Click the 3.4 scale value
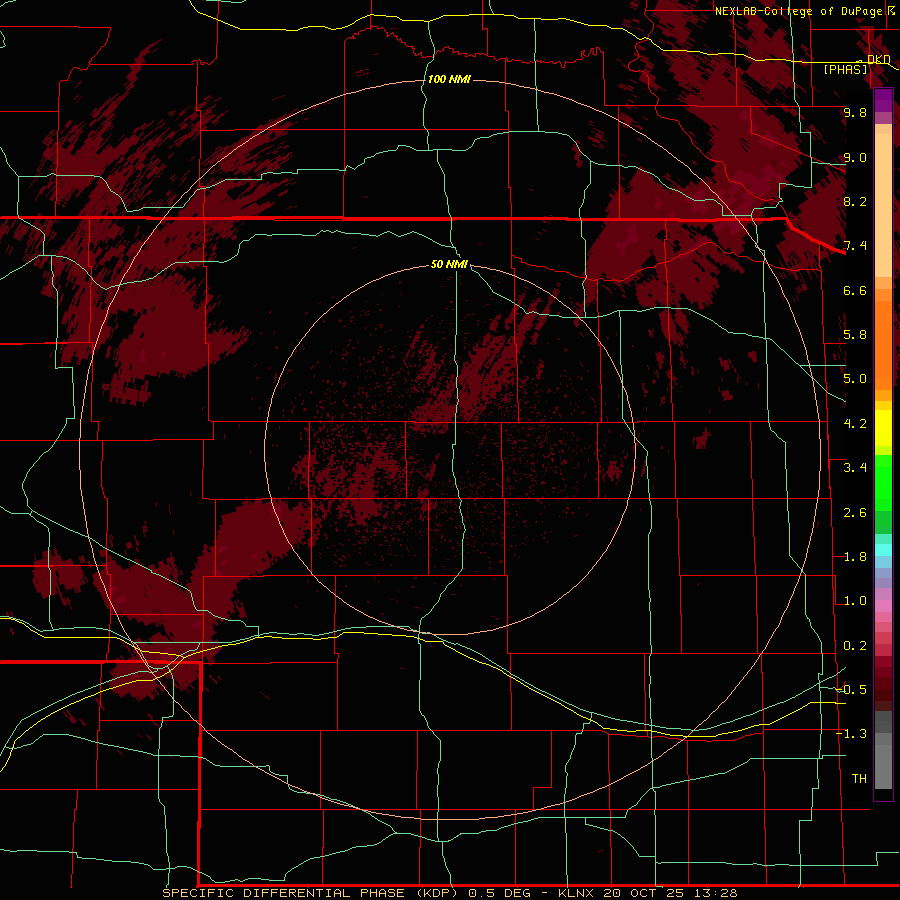The height and width of the screenshot is (900, 900). pos(855,468)
